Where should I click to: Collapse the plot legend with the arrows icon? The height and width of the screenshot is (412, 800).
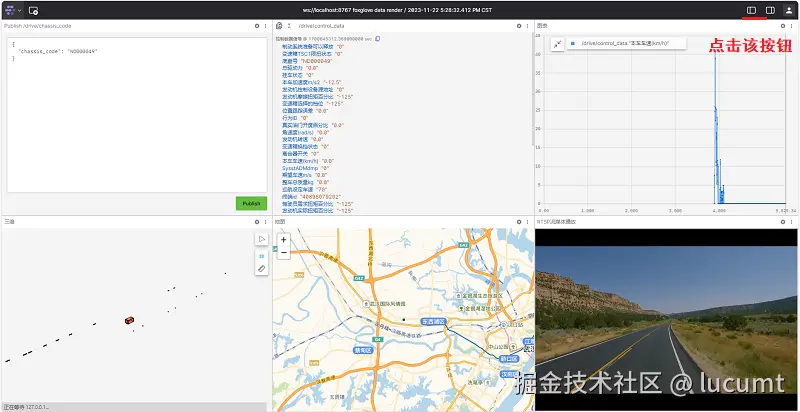[556, 44]
